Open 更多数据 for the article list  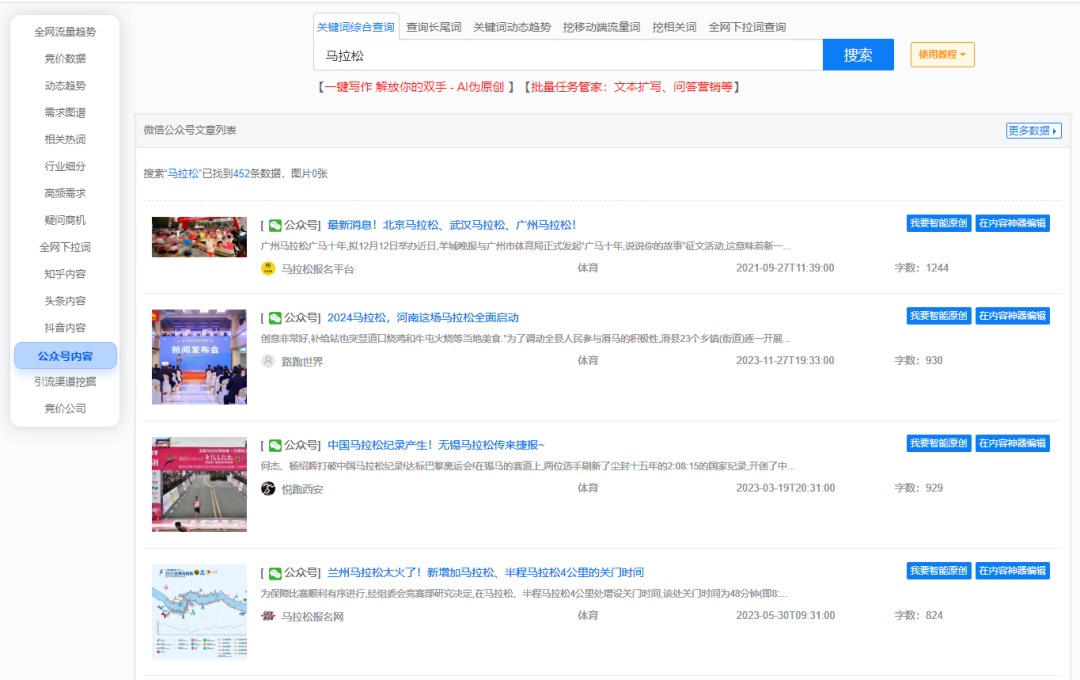click(x=1033, y=131)
